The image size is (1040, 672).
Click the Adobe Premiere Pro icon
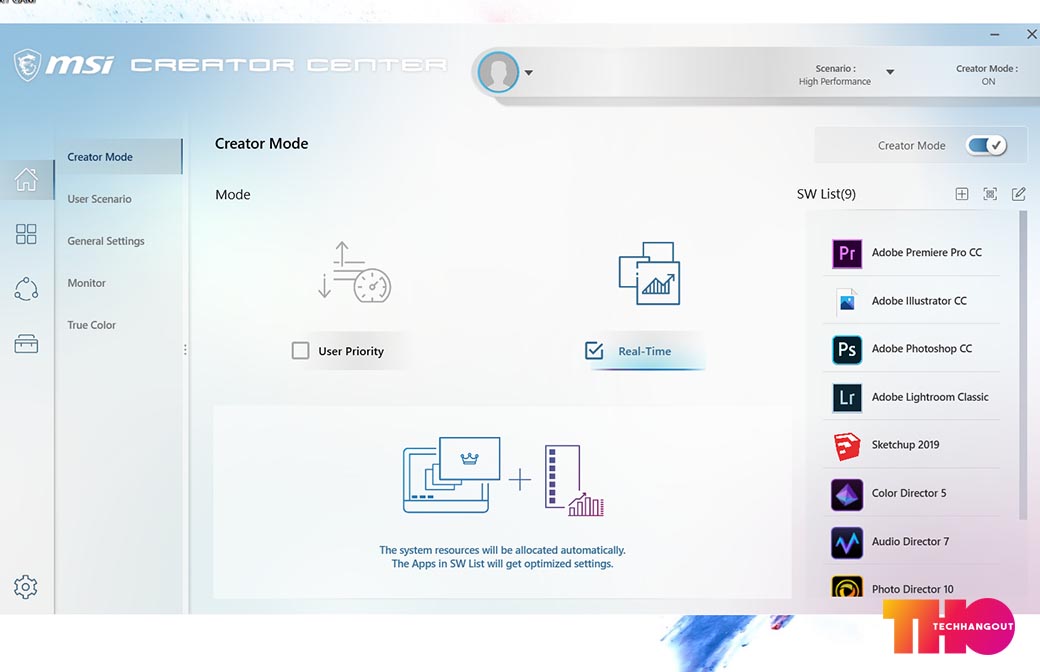(847, 253)
